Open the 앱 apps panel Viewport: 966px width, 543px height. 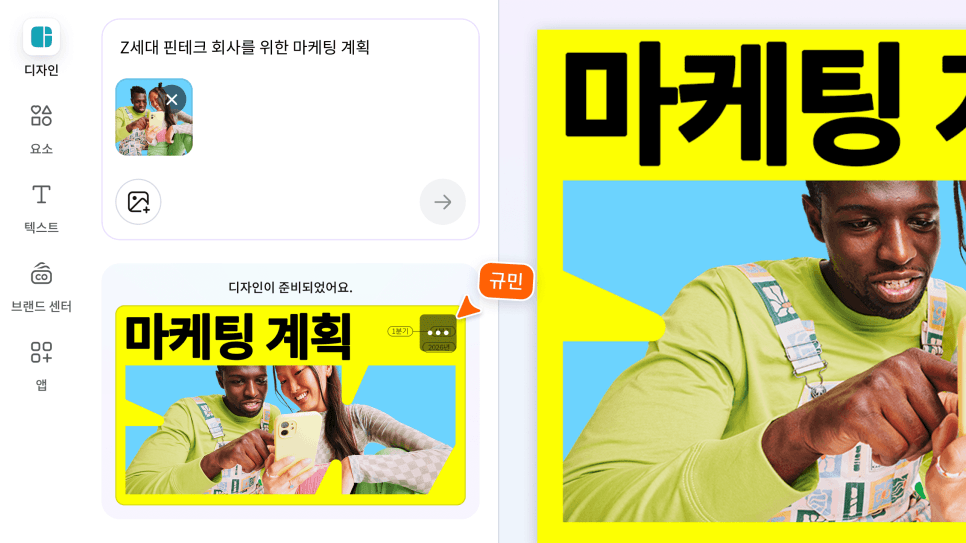tap(41, 366)
